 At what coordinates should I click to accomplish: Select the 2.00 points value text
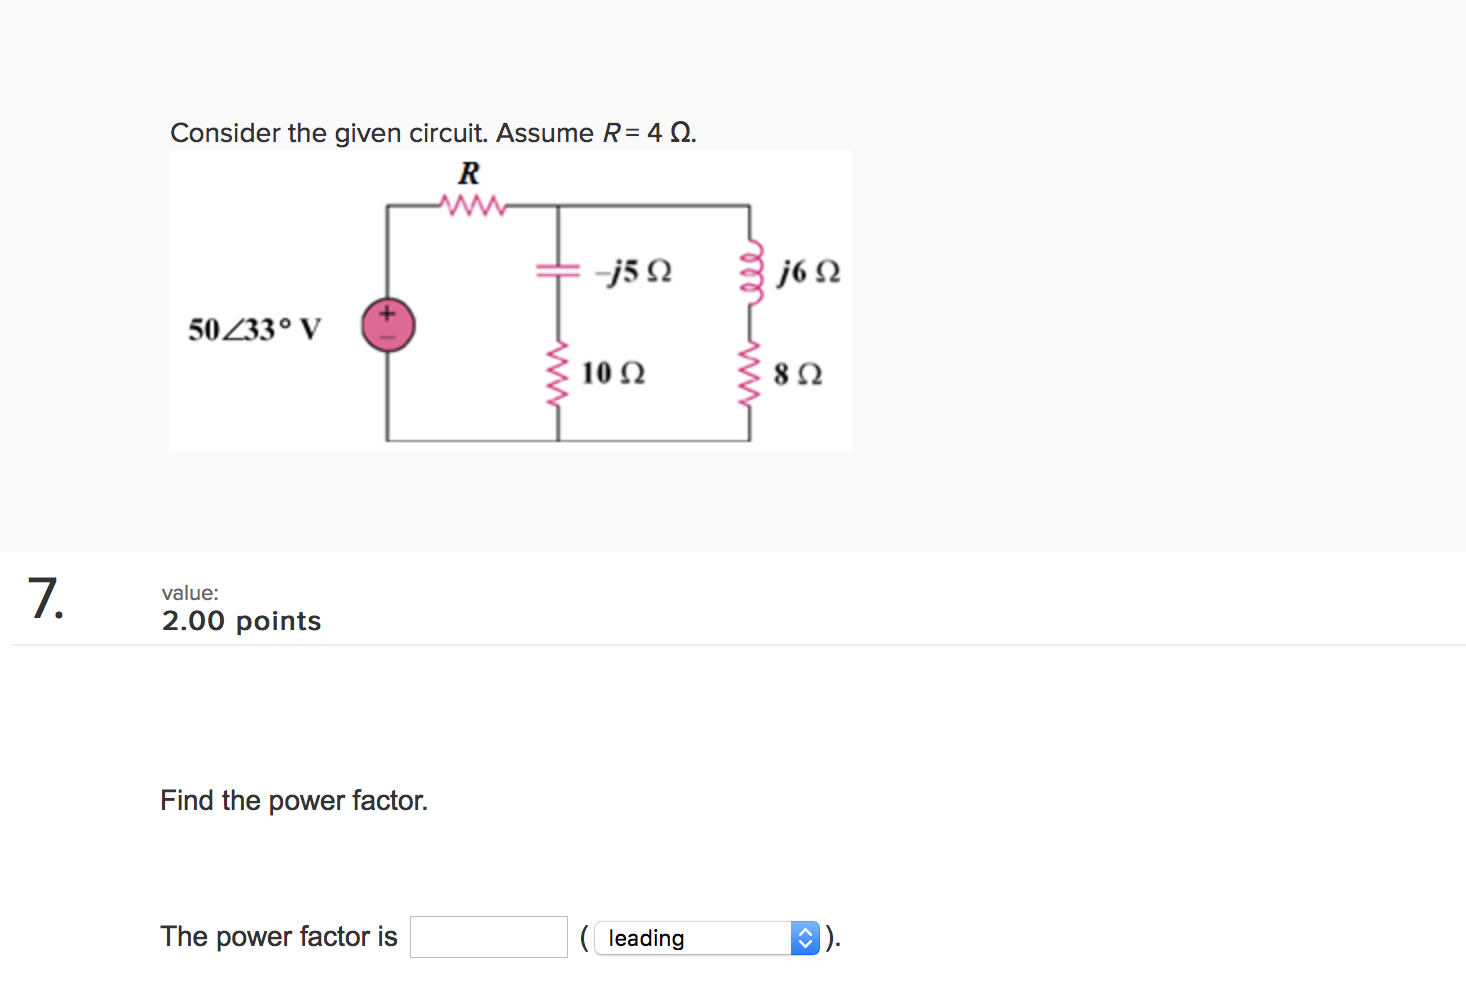241,620
